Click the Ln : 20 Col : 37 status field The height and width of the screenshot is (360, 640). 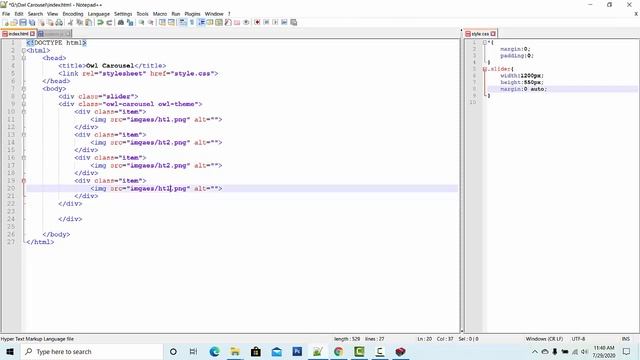(435, 339)
